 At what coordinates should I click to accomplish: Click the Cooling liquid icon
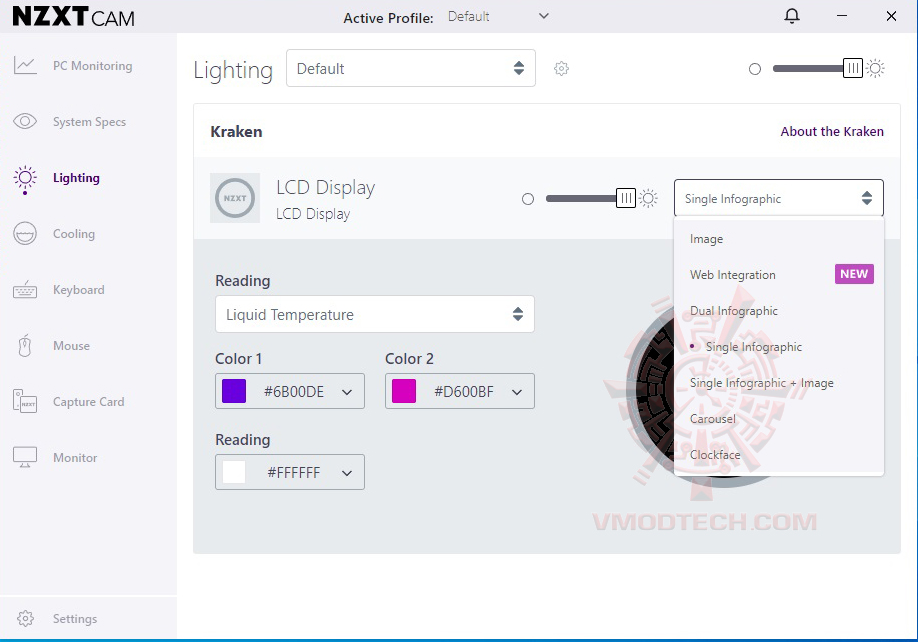tap(25, 234)
